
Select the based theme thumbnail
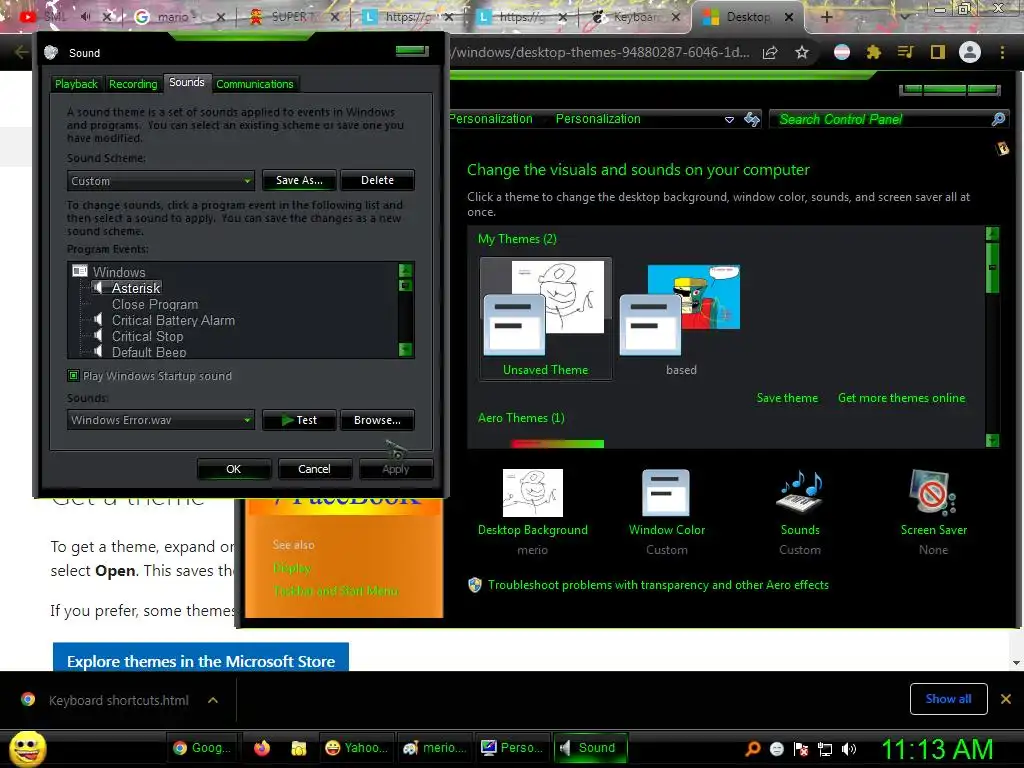click(680, 318)
